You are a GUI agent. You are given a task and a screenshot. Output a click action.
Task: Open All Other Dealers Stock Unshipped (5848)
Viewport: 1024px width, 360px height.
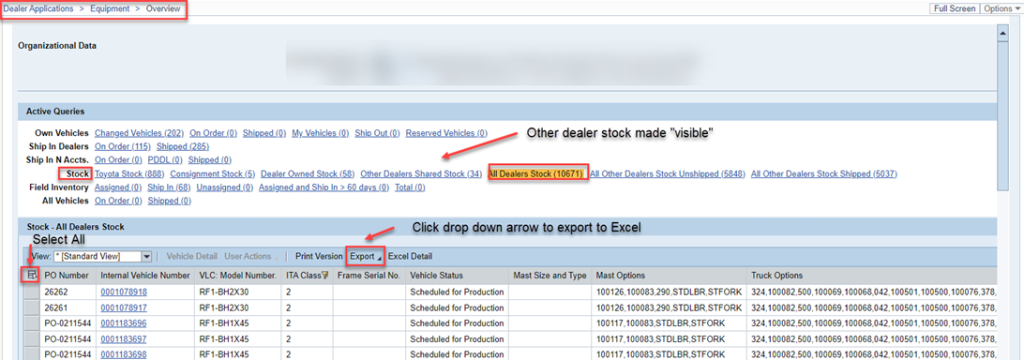(x=667, y=174)
